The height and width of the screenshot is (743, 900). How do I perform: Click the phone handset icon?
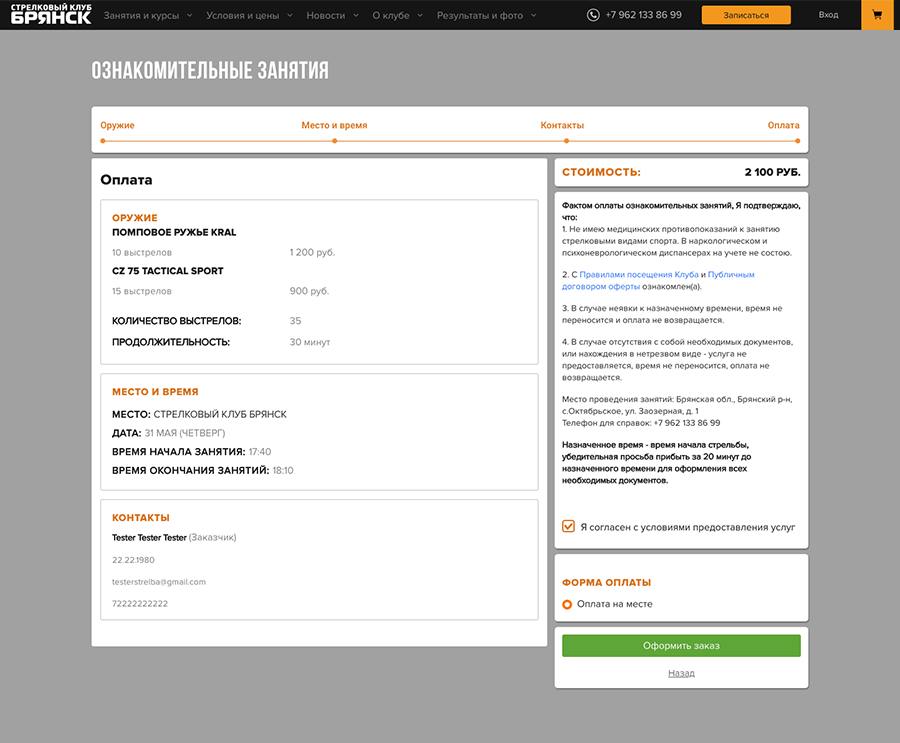(593, 15)
